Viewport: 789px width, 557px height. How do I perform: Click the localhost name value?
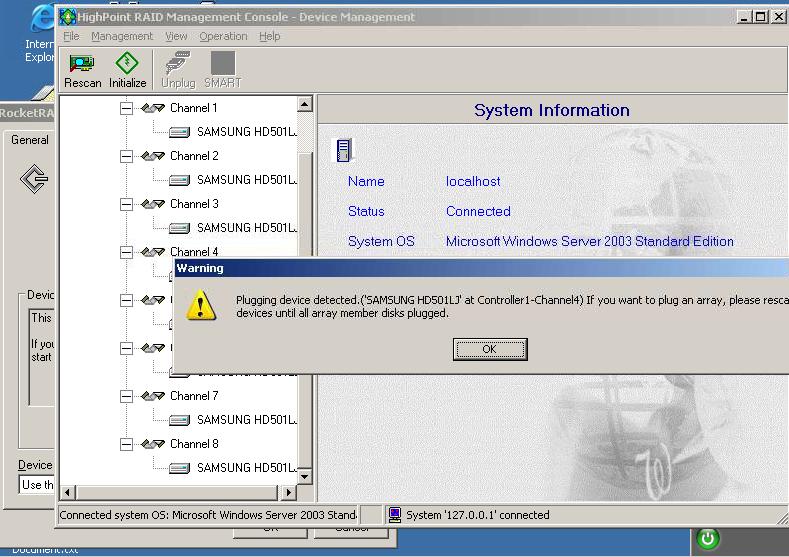pos(473,181)
